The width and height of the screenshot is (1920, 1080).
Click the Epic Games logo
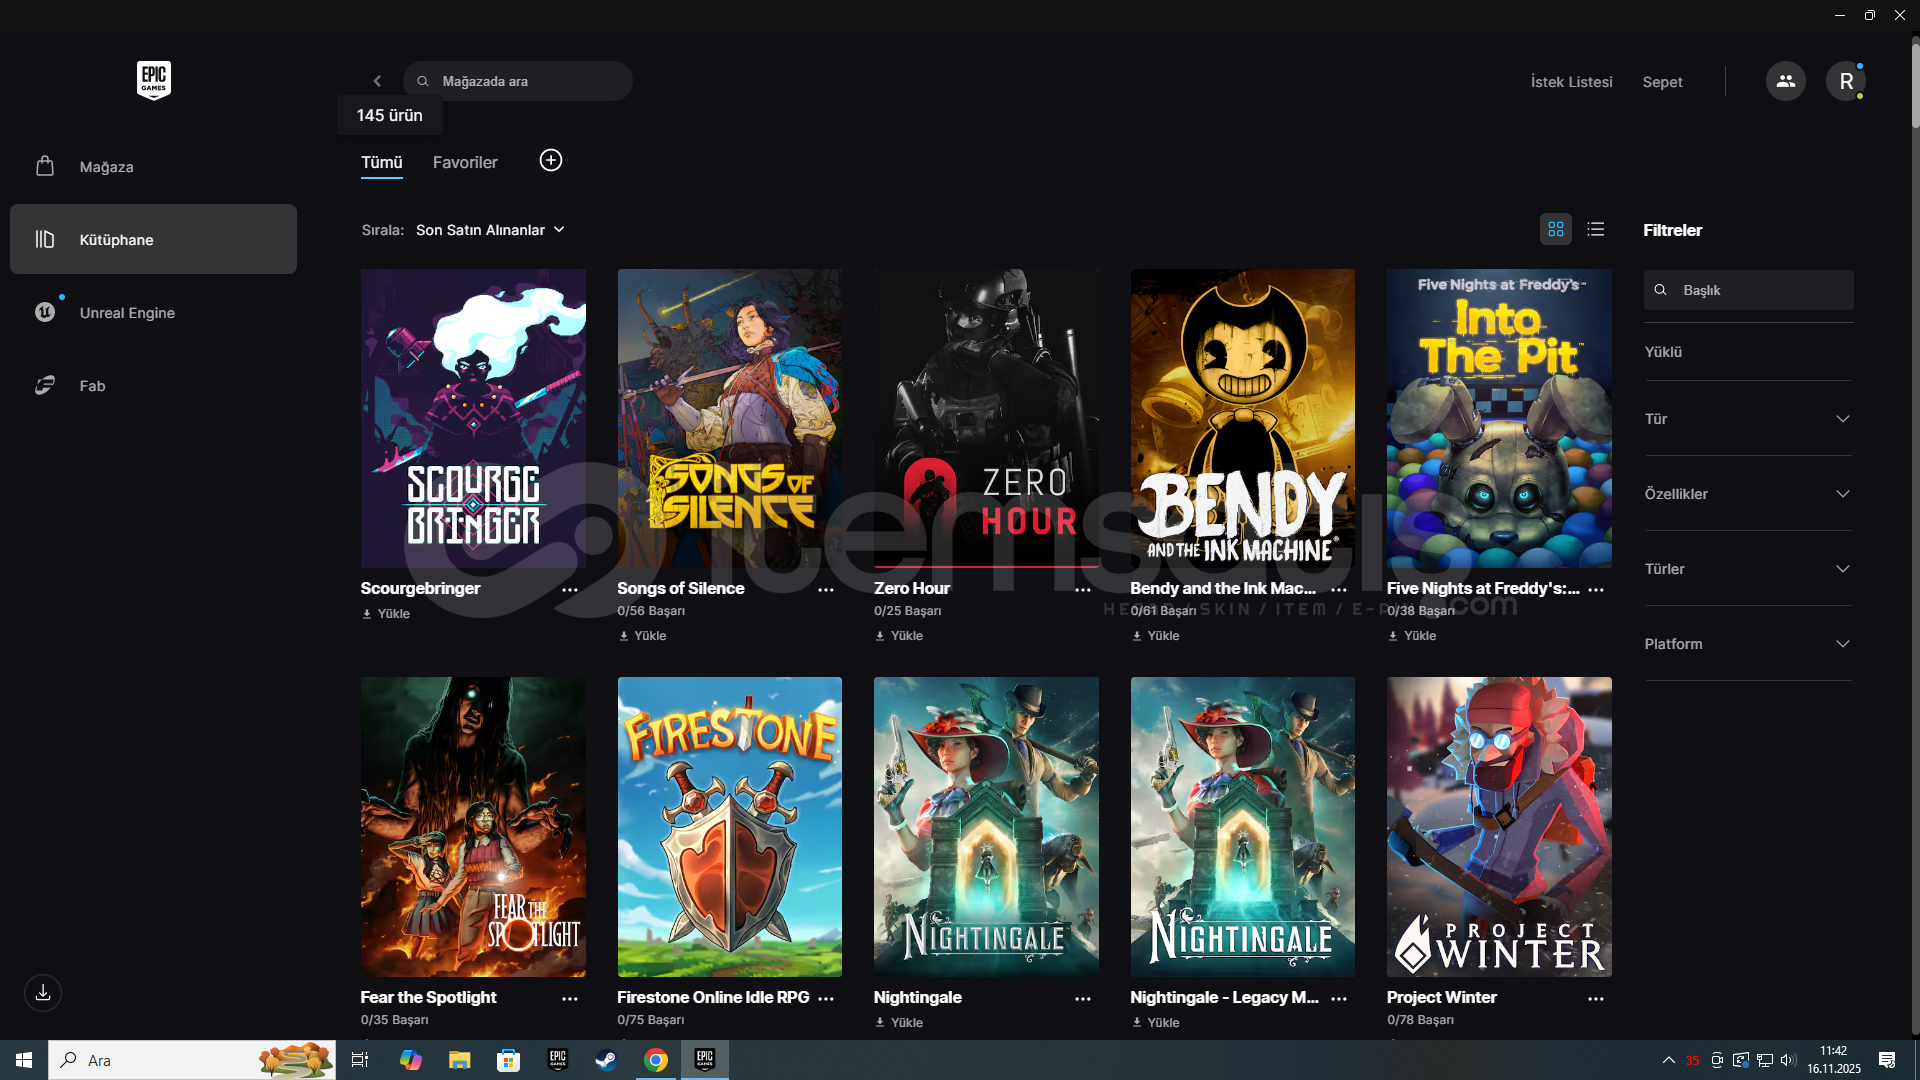click(x=153, y=80)
